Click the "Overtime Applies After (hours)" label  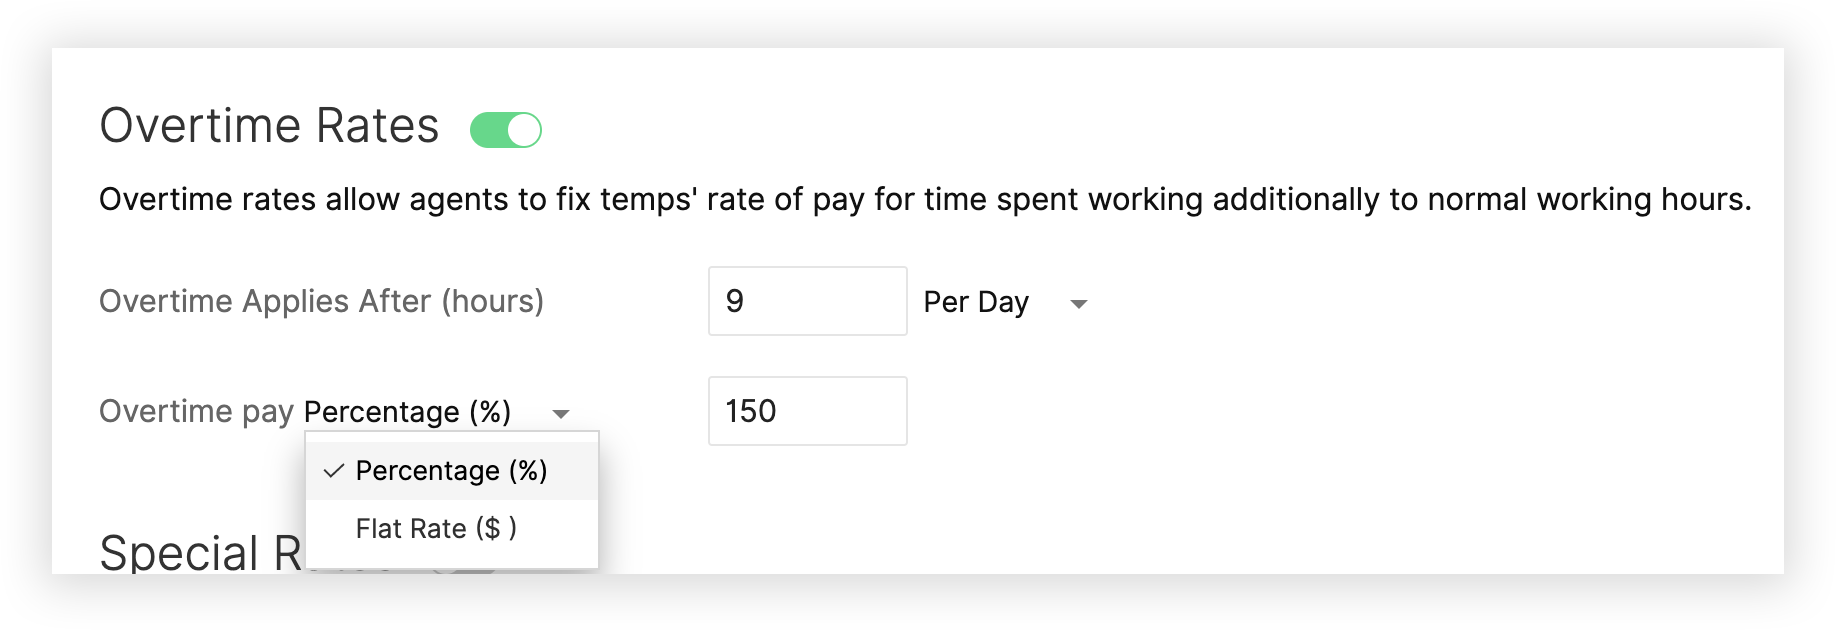(321, 302)
